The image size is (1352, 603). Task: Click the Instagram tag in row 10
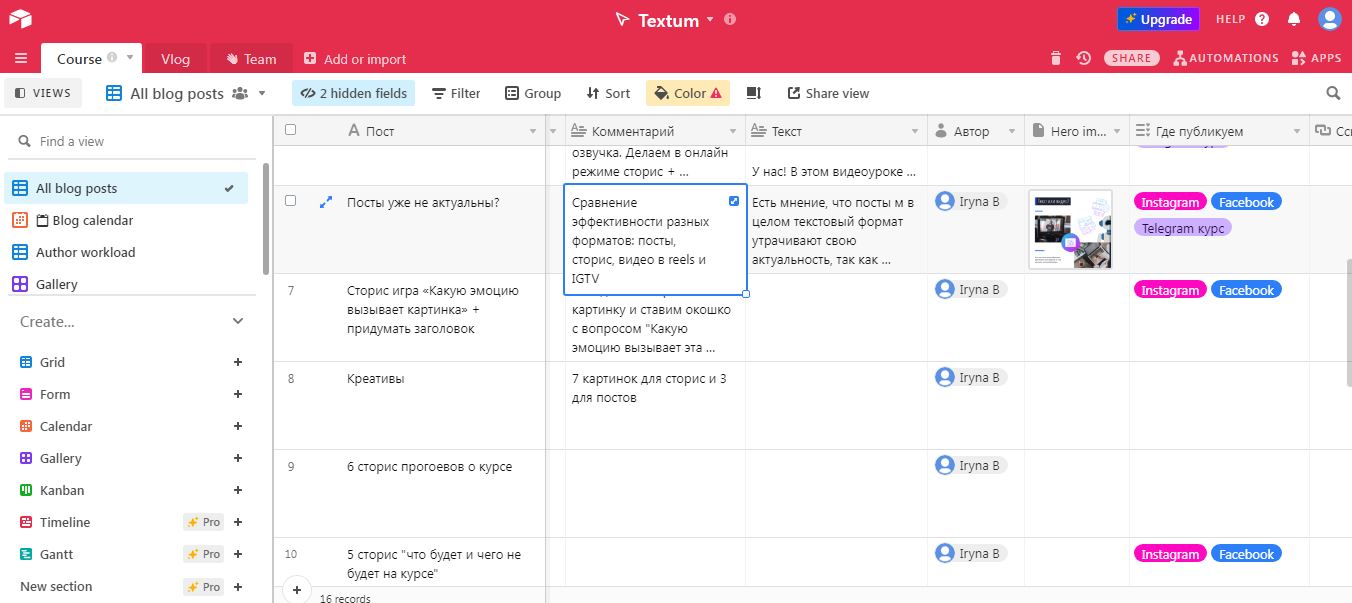pos(1170,554)
